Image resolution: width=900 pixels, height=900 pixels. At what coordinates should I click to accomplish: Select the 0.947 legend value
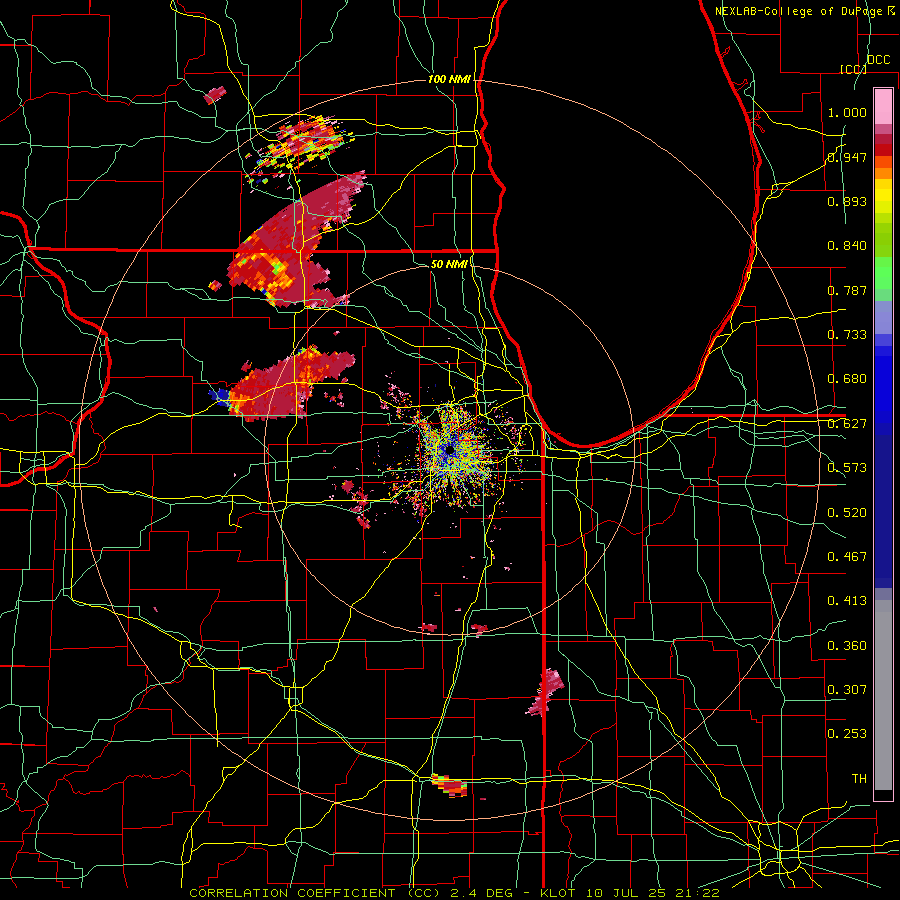click(x=847, y=157)
